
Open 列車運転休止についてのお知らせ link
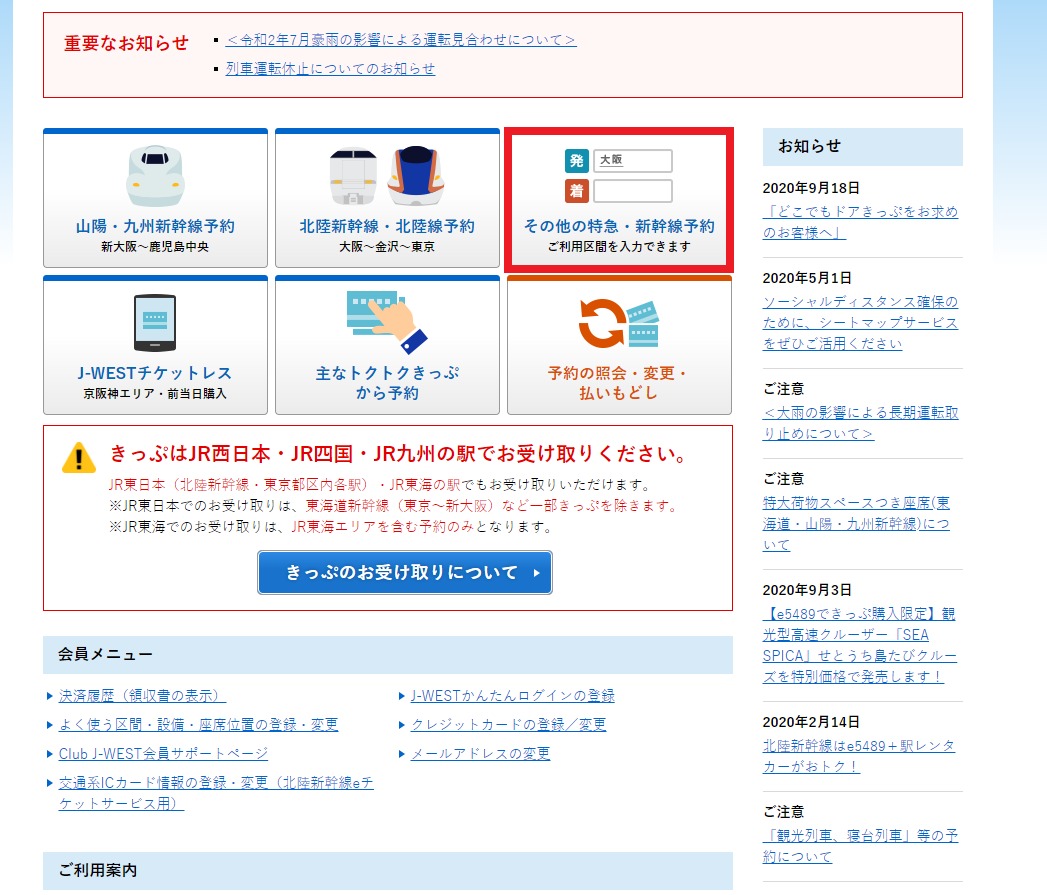(x=331, y=69)
